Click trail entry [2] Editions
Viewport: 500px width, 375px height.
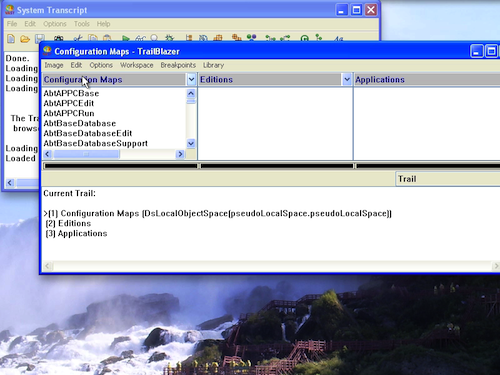pyautogui.click(x=68, y=223)
